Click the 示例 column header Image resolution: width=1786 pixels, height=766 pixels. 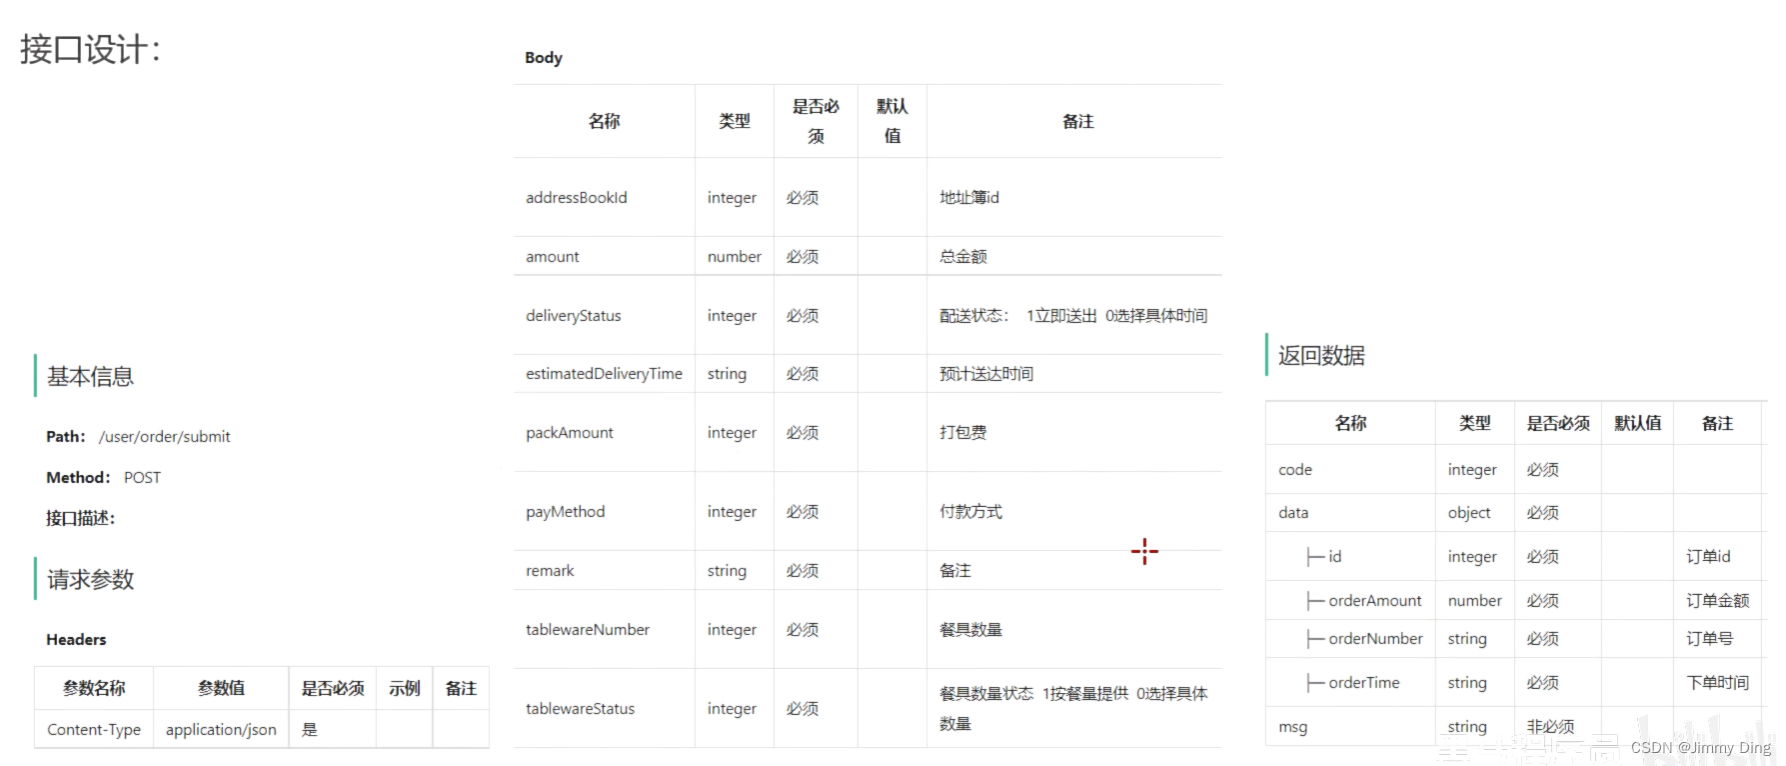click(x=404, y=688)
